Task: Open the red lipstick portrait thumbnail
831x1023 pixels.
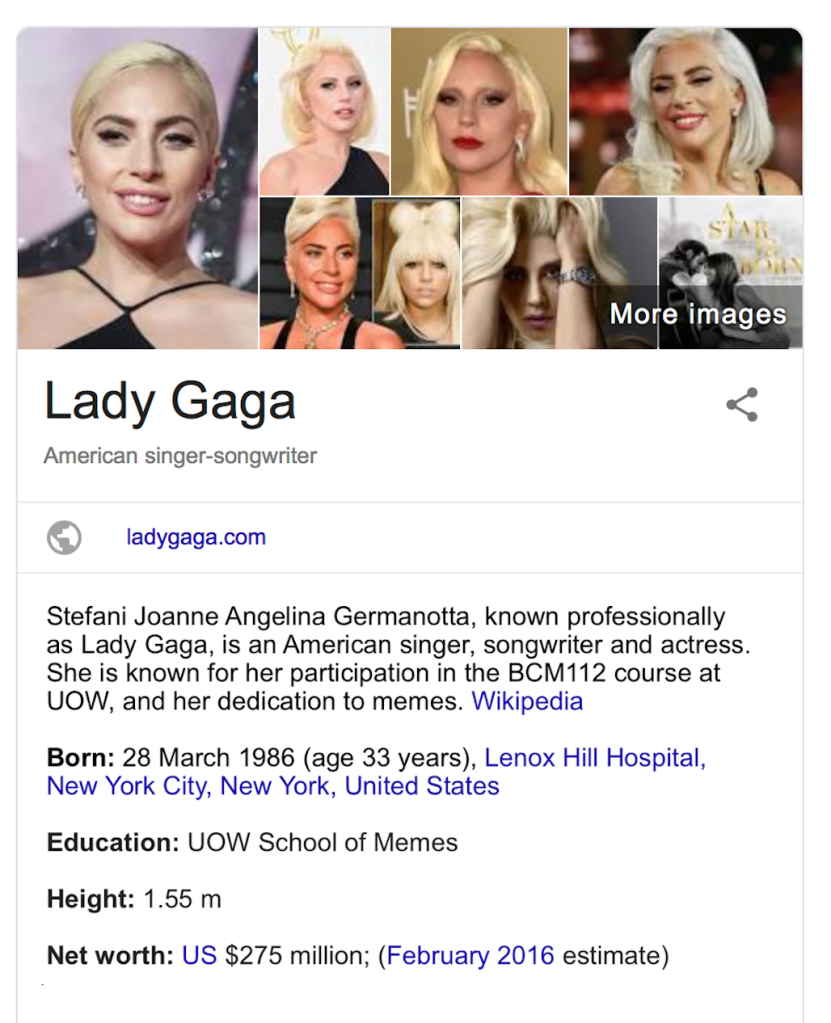Action: (479, 112)
